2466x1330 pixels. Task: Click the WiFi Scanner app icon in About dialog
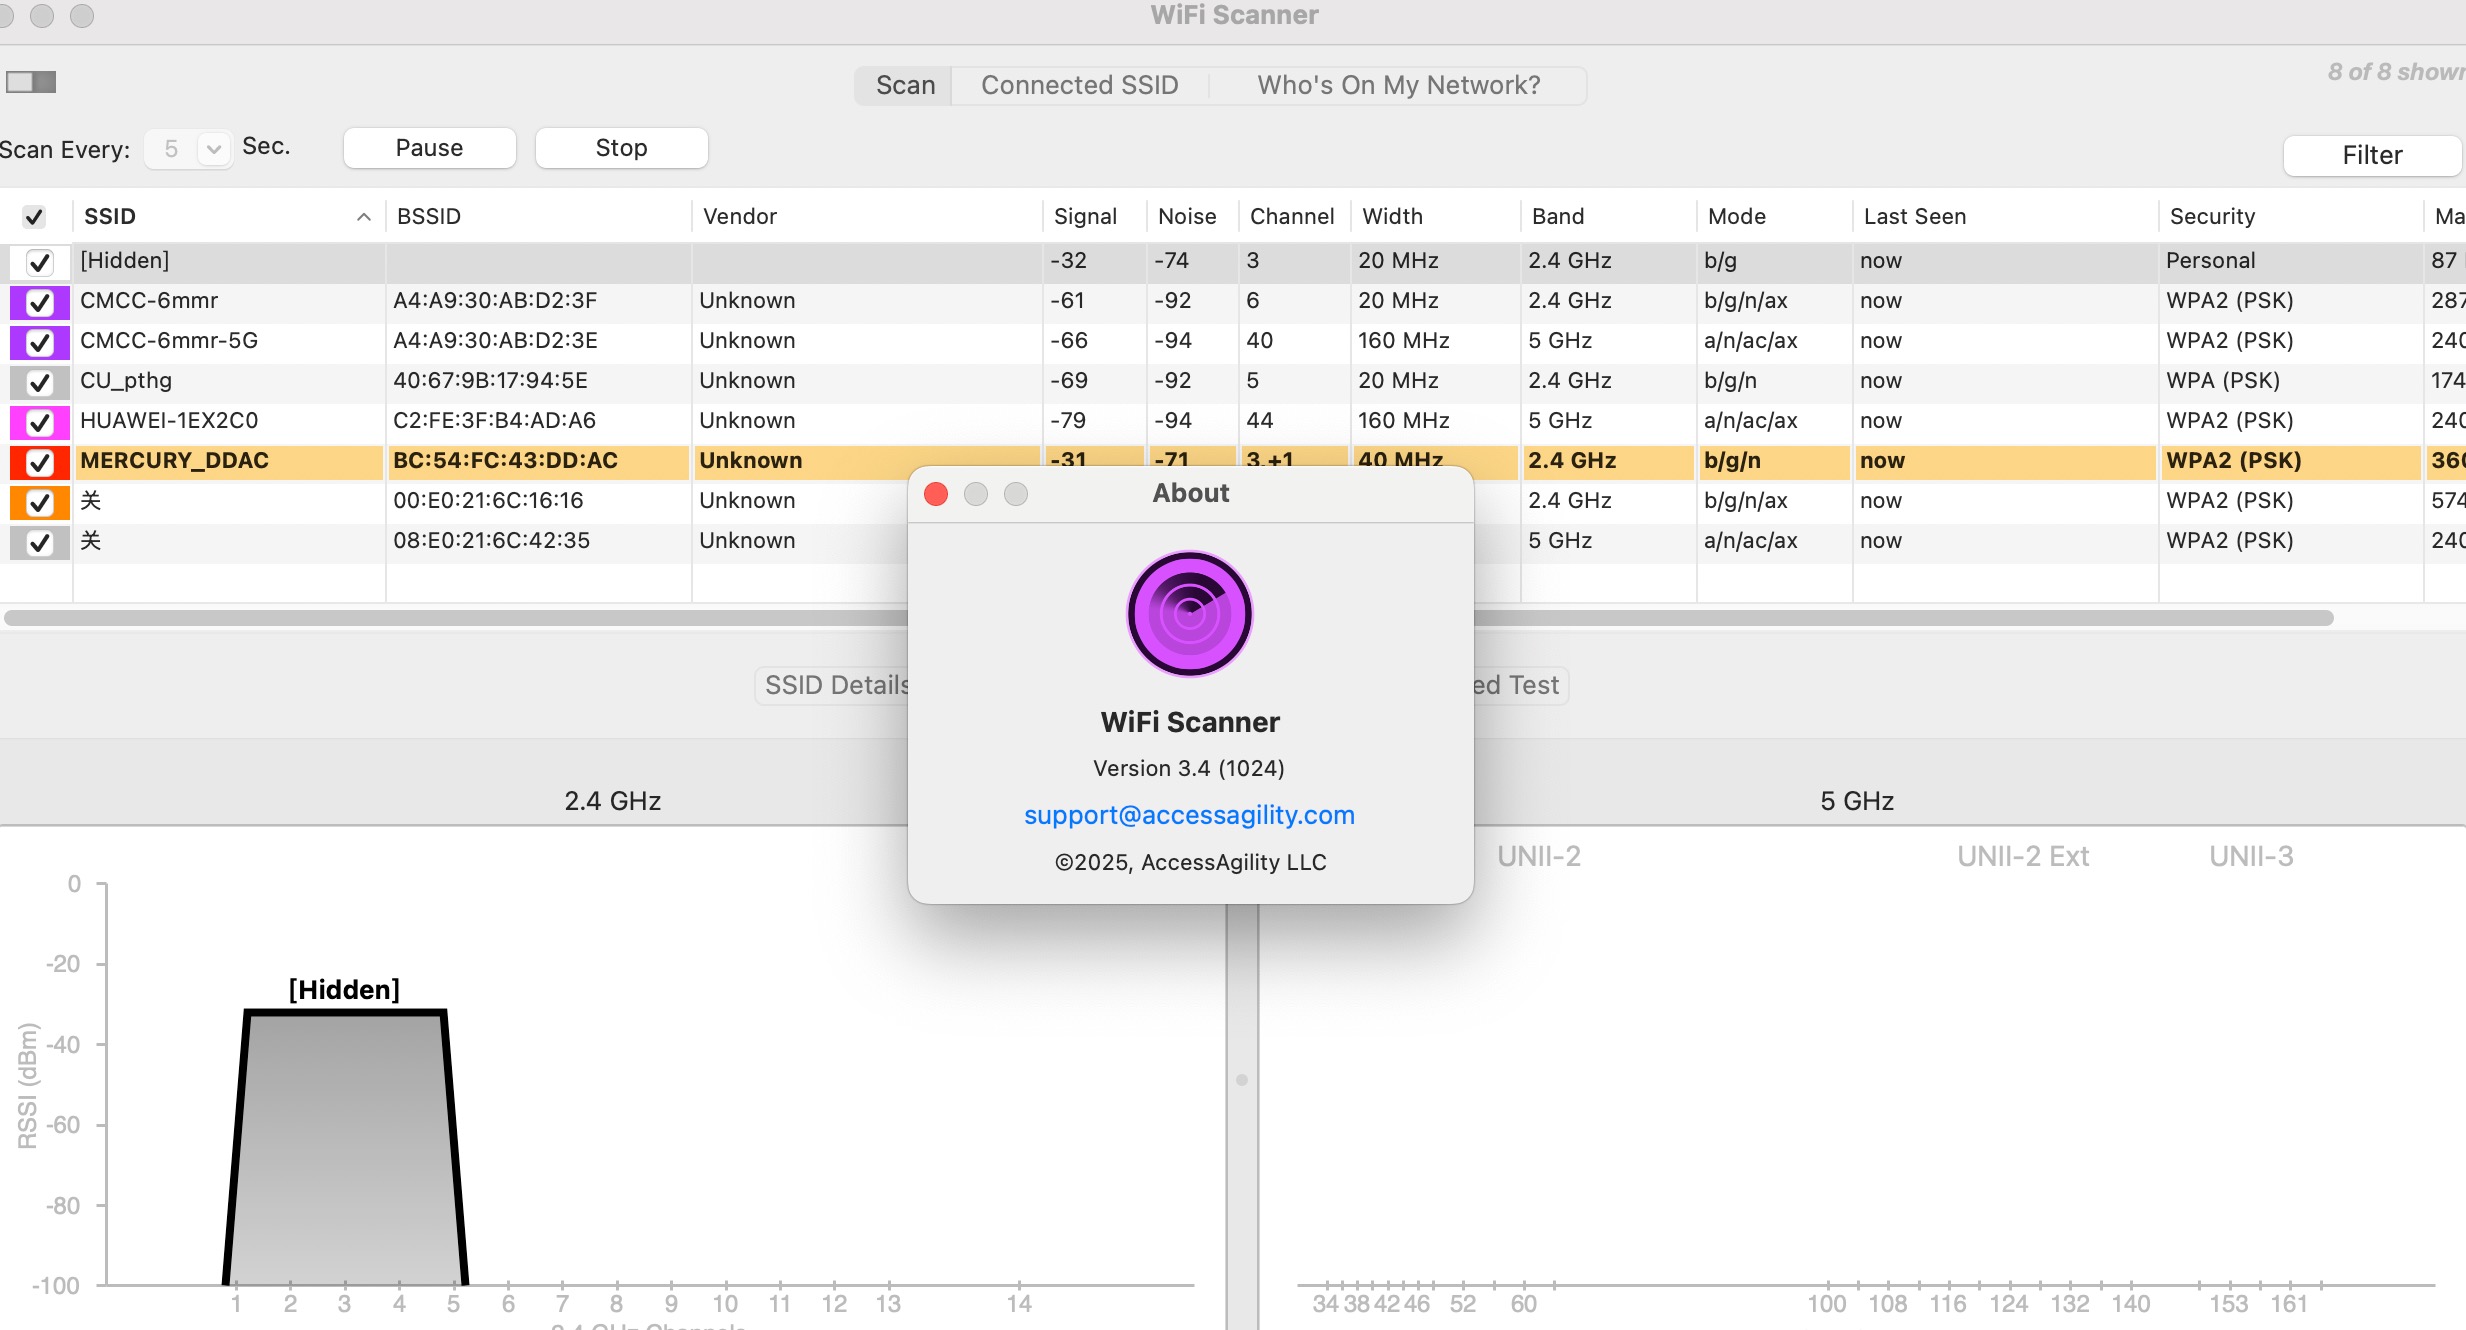point(1190,614)
